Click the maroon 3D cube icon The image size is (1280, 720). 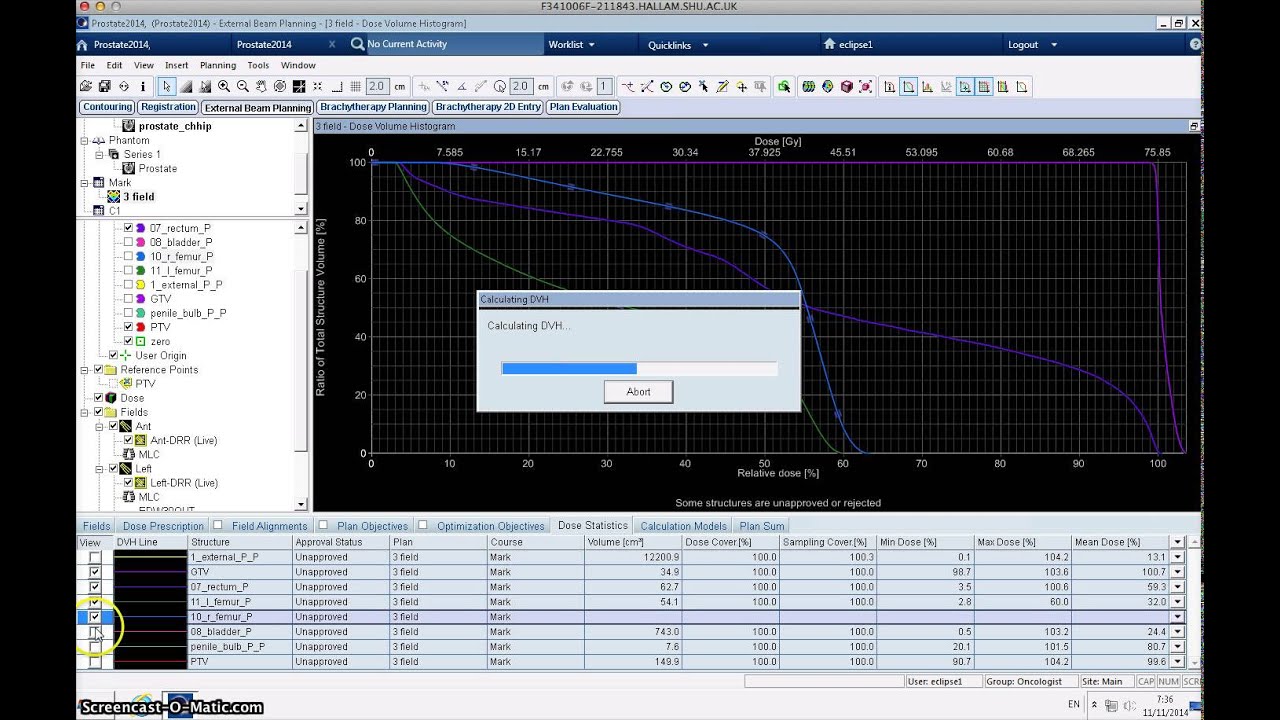tap(847, 86)
